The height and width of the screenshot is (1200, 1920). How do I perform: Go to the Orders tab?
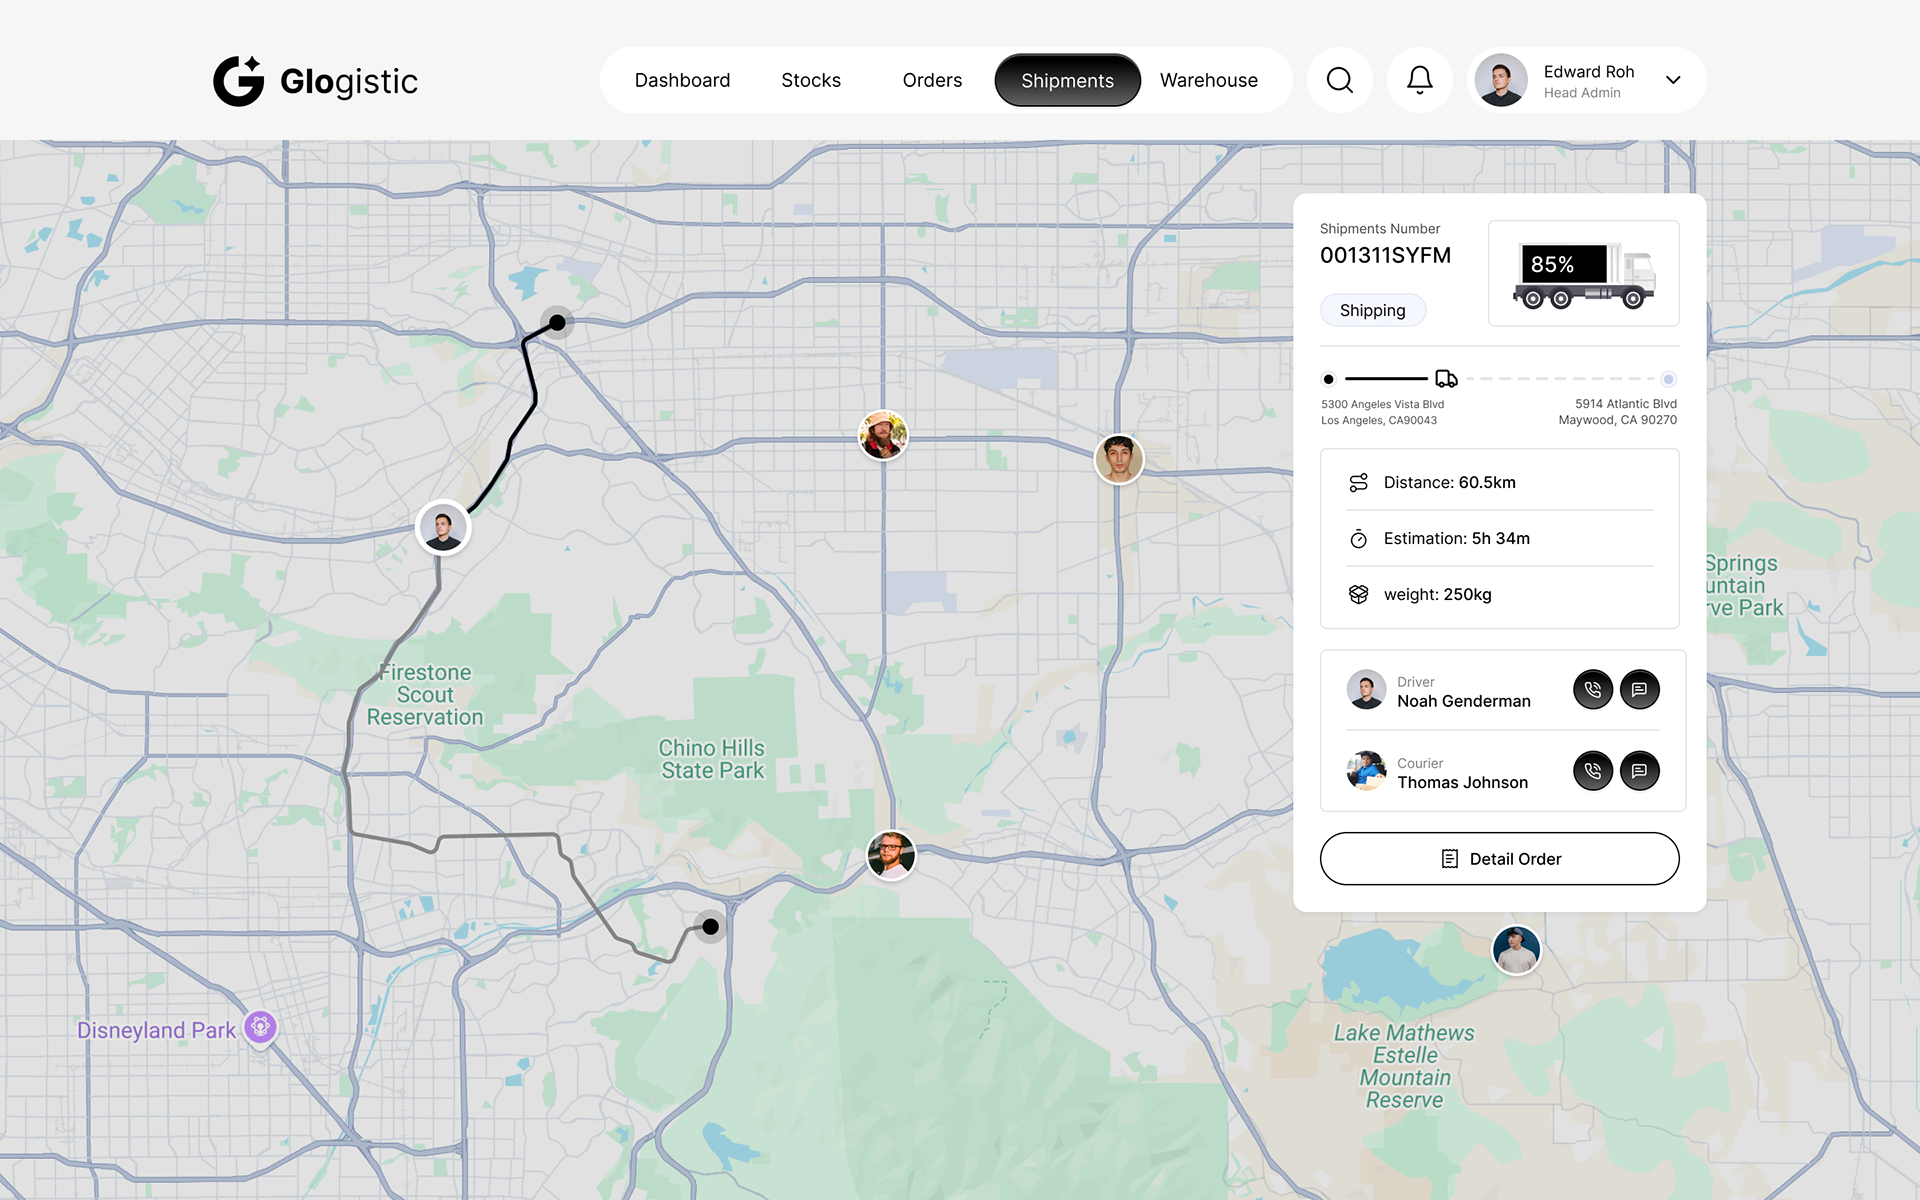(x=932, y=80)
